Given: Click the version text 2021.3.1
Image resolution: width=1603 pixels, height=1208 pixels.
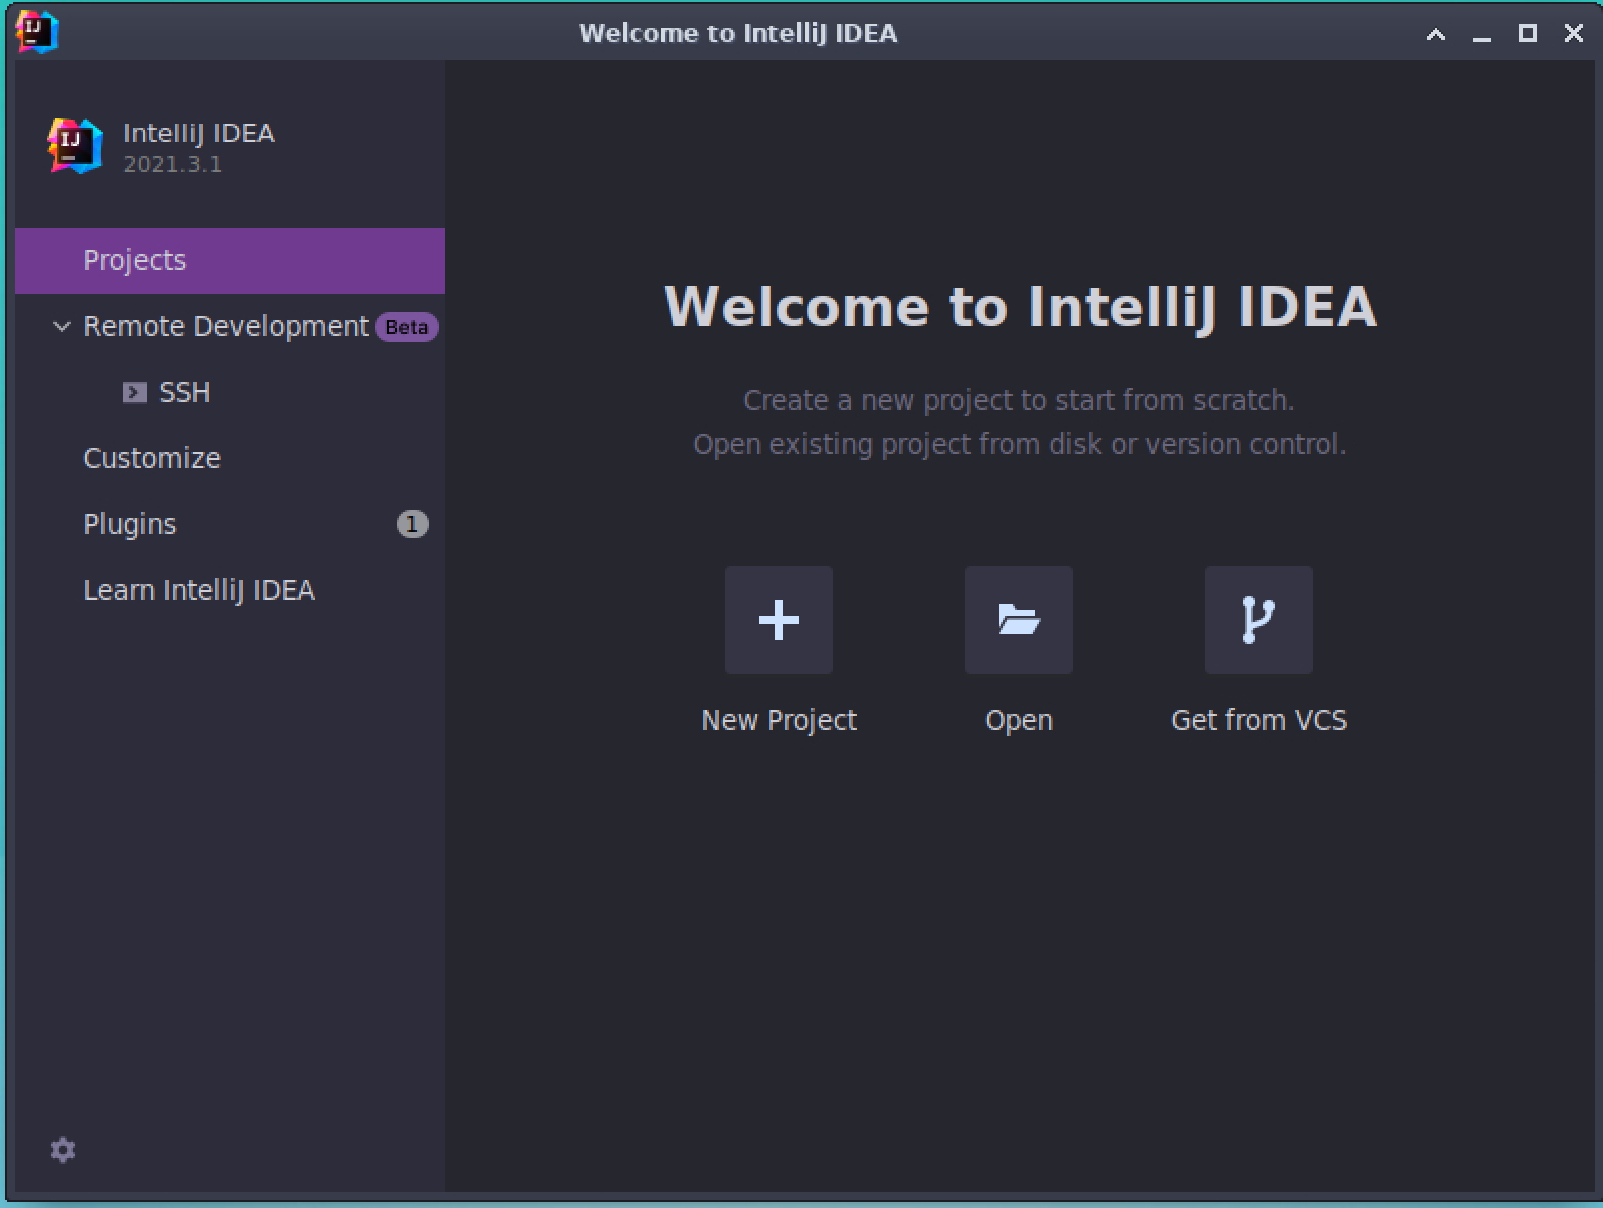Looking at the screenshot, I should (x=173, y=164).
